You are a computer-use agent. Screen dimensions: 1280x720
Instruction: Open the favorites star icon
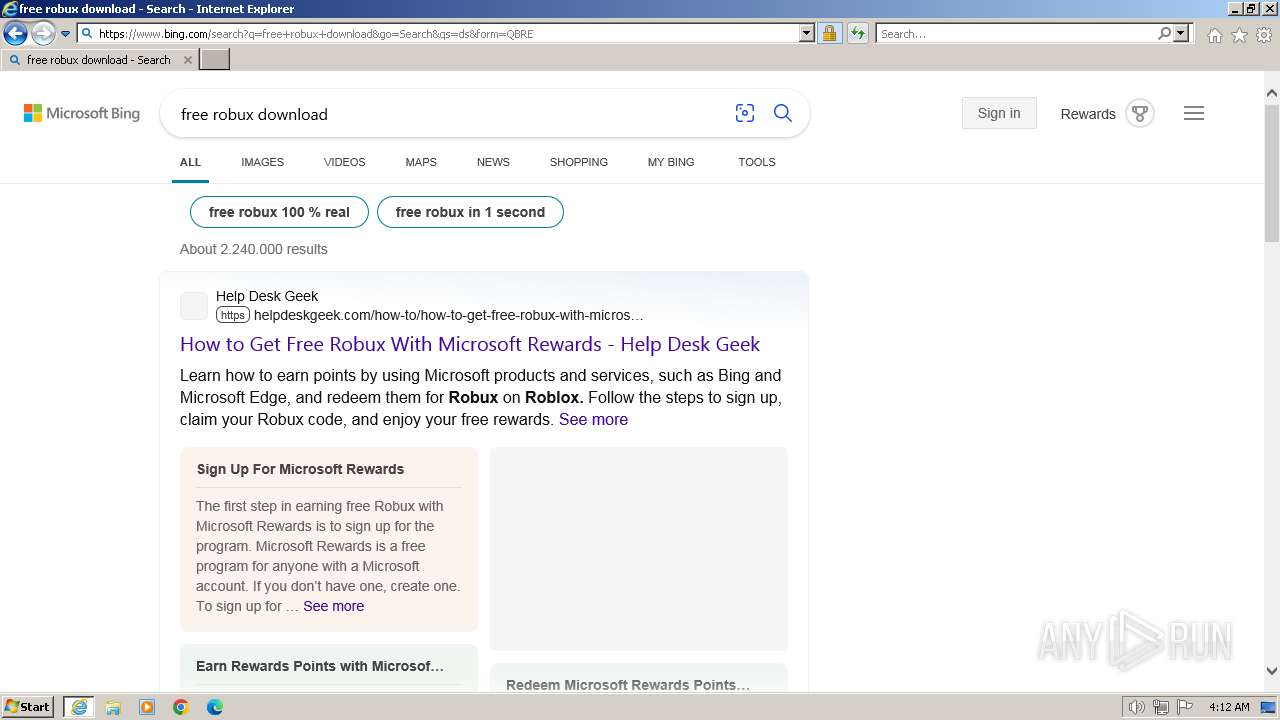pyautogui.click(x=1239, y=35)
